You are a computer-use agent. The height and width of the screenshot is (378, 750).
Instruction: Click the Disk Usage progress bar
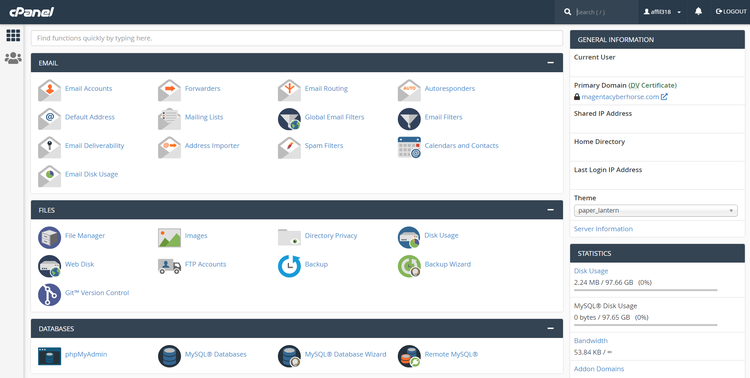645,290
